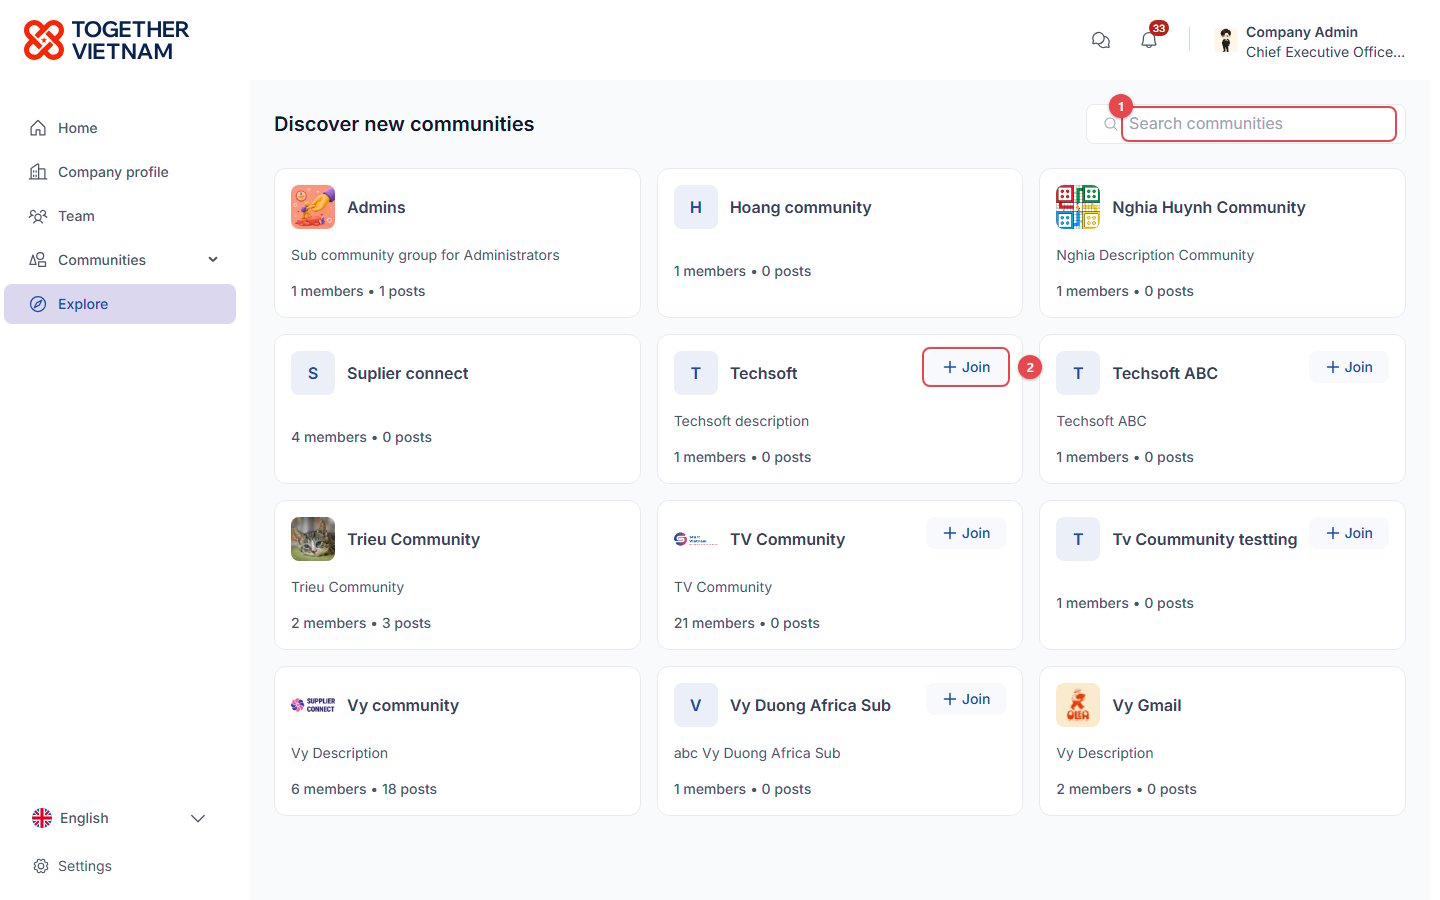Viewport: 1440px width, 900px height.
Task: Open the Team page
Action: pyautogui.click(x=120, y=216)
